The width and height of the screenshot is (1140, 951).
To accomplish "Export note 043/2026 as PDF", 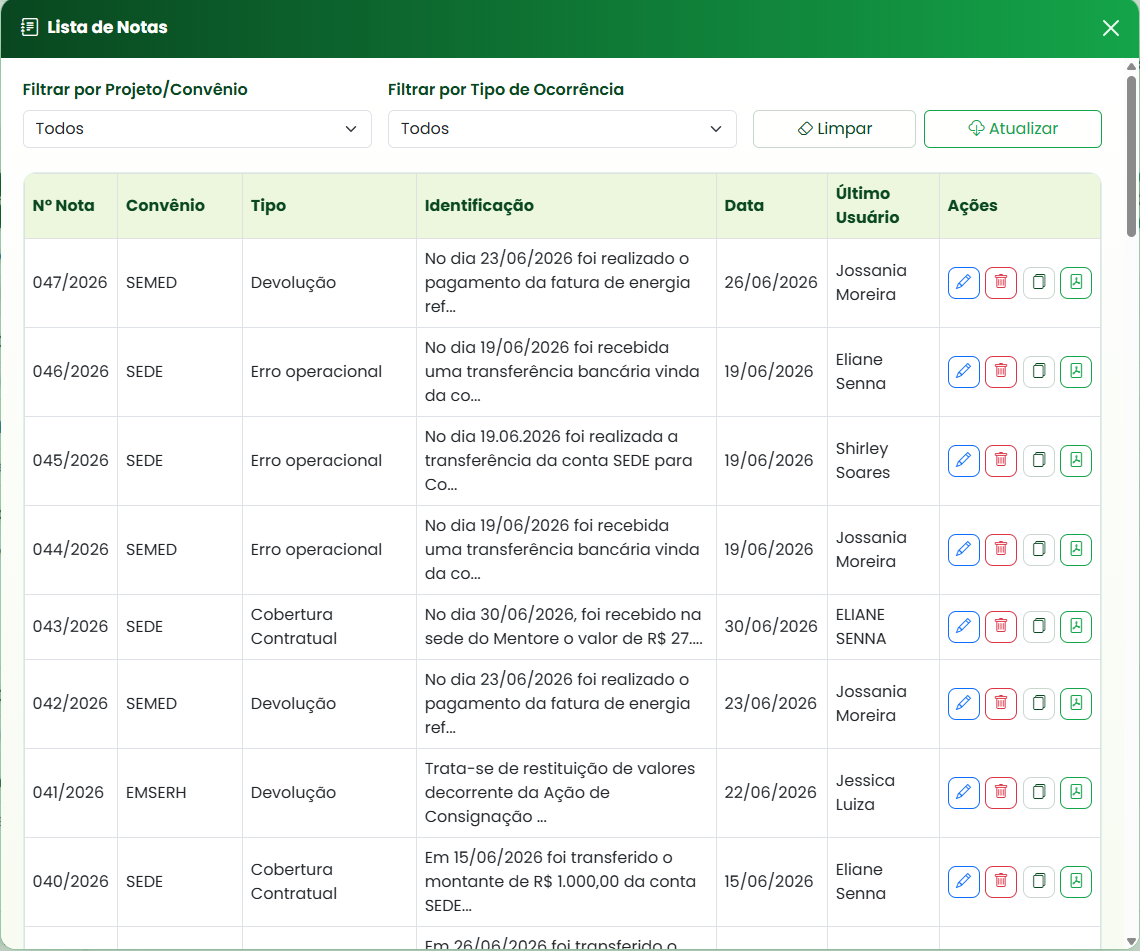I will [x=1076, y=627].
